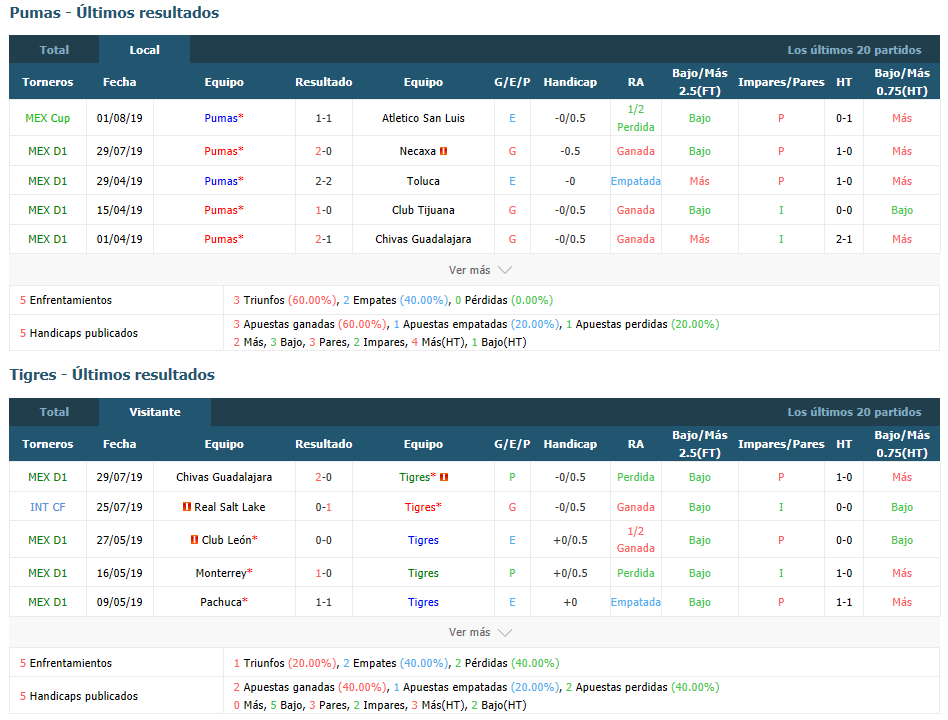Switch to the Total tab in Tigres results
The width and height of the screenshot is (948, 720).
pyautogui.click(x=54, y=412)
